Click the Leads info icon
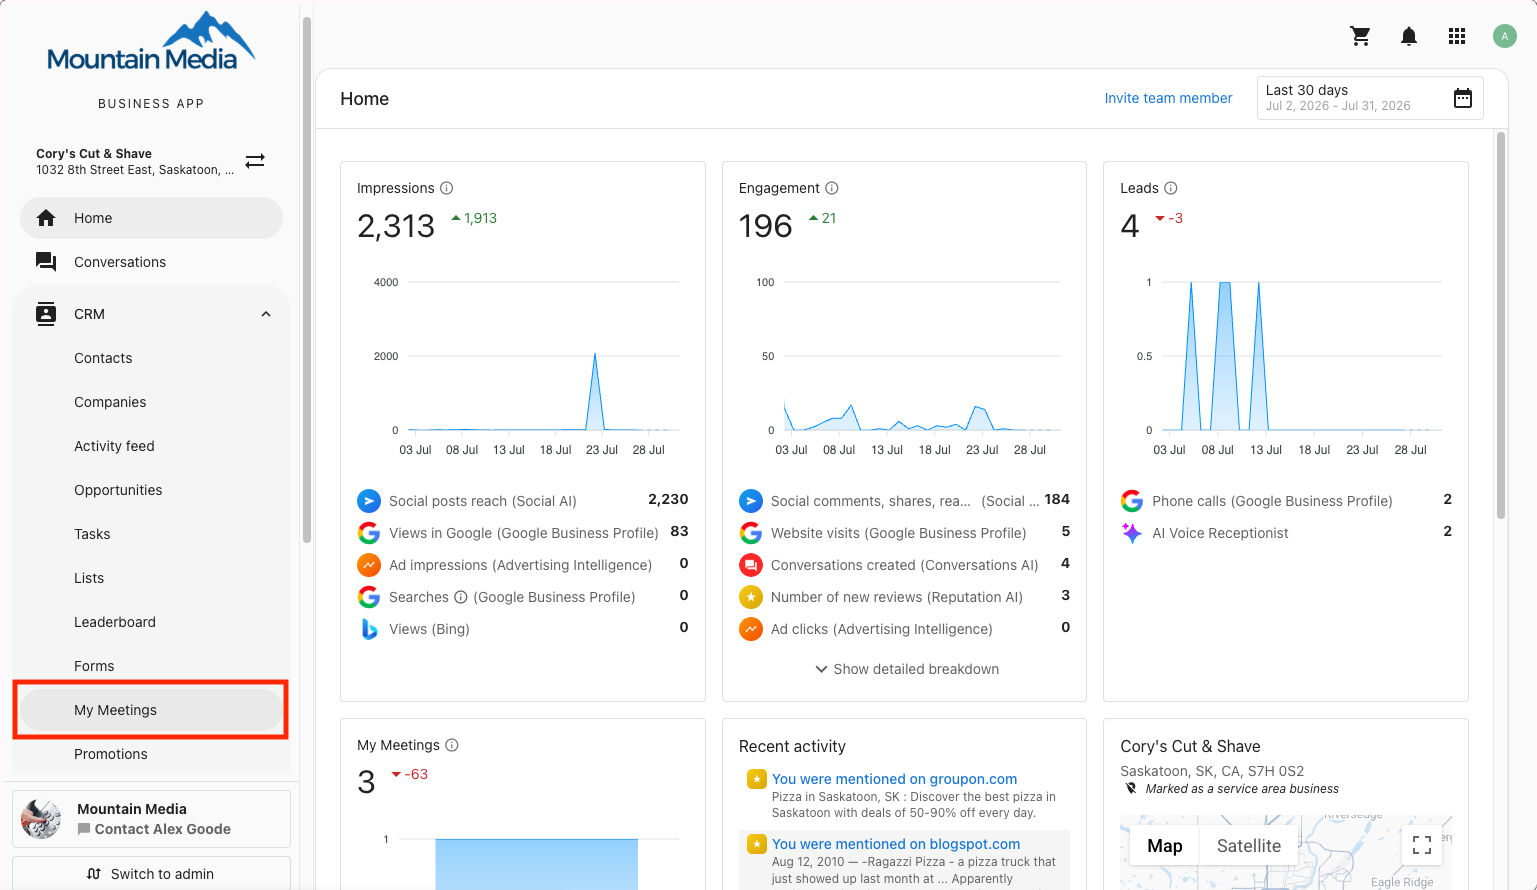The height and width of the screenshot is (890, 1537). [1171, 188]
